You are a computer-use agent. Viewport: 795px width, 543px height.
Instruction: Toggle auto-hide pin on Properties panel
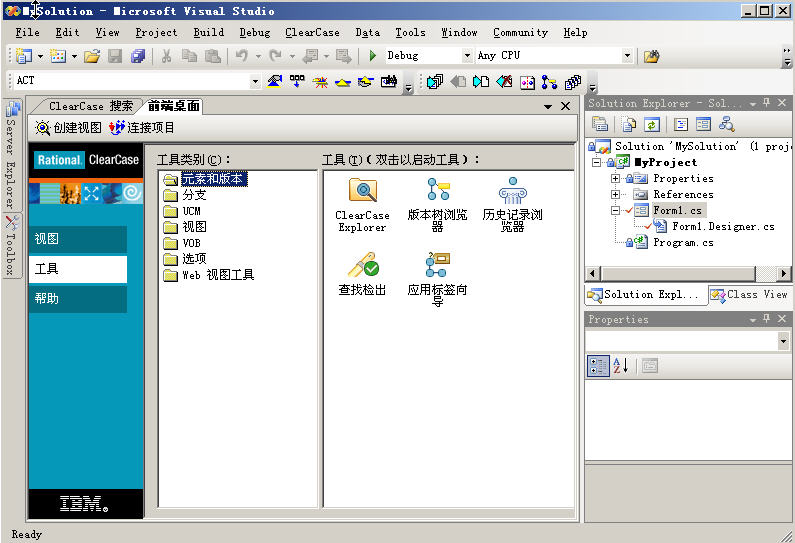point(767,318)
